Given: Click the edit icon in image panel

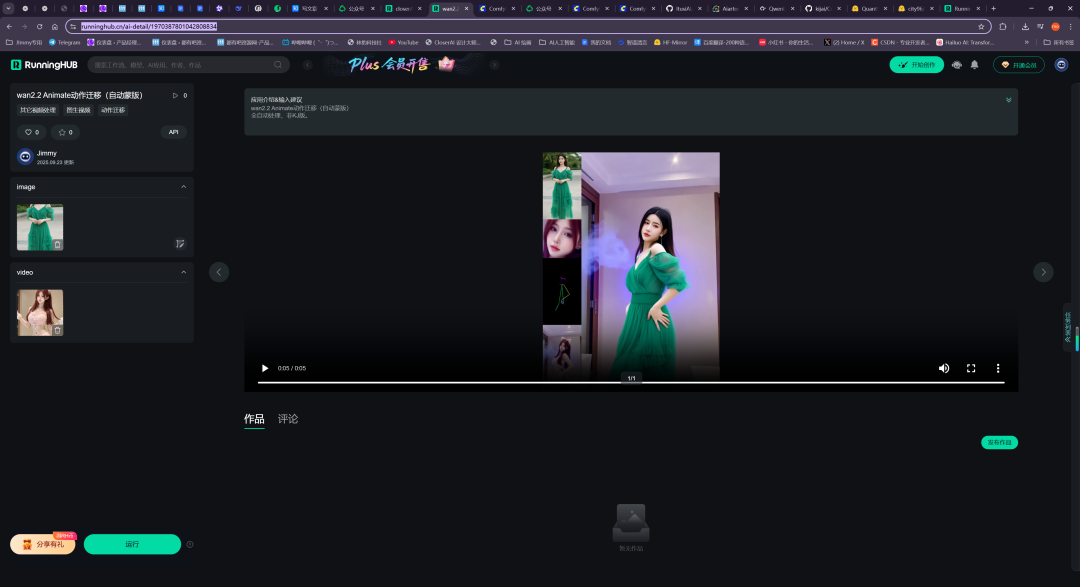Looking at the screenshot, I should pyautogui.click(x=180, y=243).
